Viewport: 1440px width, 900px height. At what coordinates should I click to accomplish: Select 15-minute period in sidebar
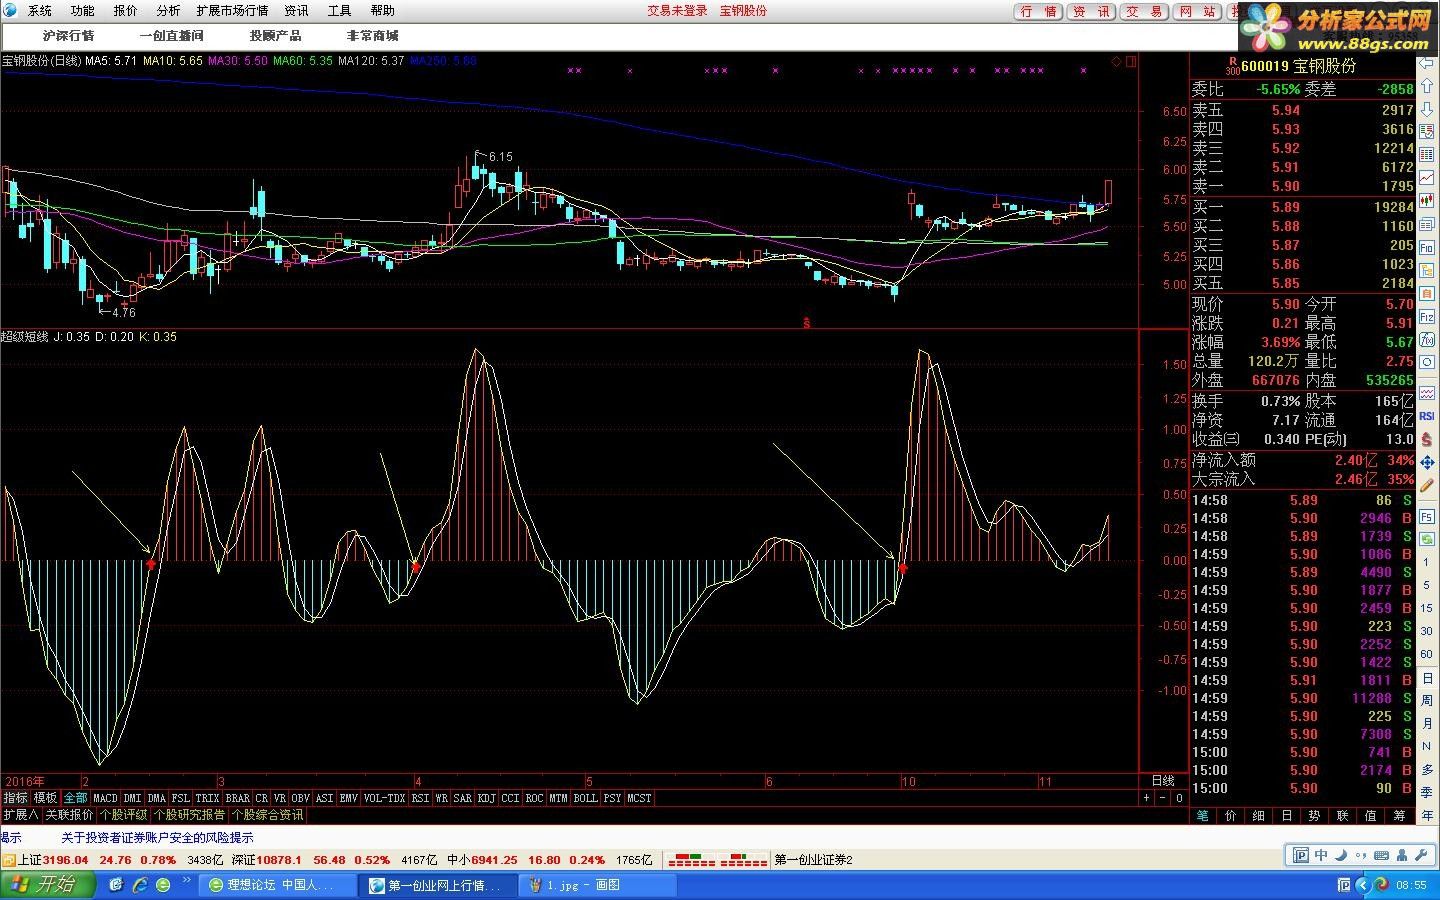(x=1427, y=608)
